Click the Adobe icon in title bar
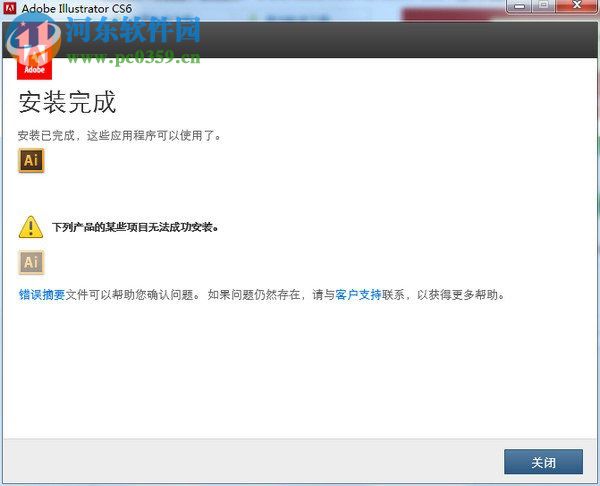The image size is (600, 486). click(10, 7)
